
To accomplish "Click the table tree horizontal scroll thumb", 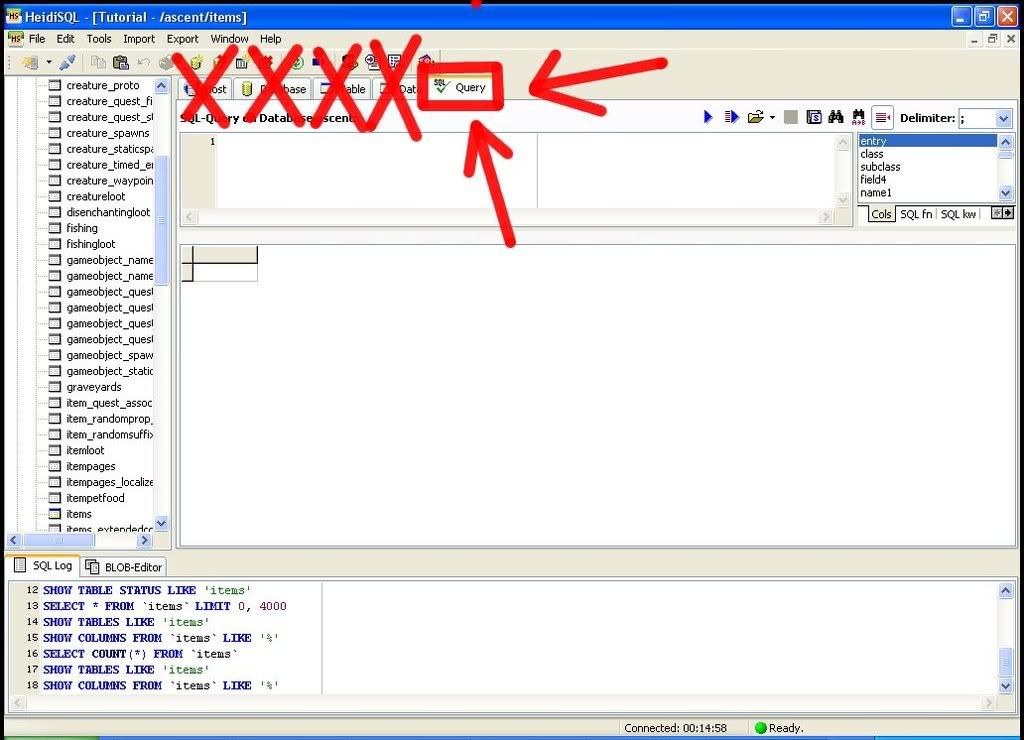I will tap(59, 540).
